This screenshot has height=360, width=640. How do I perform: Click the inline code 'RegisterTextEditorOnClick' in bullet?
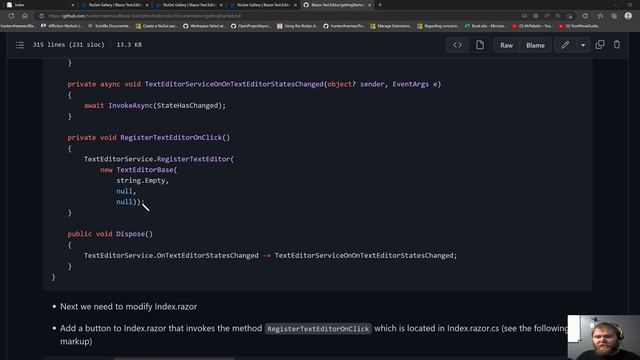click(318, 329)
